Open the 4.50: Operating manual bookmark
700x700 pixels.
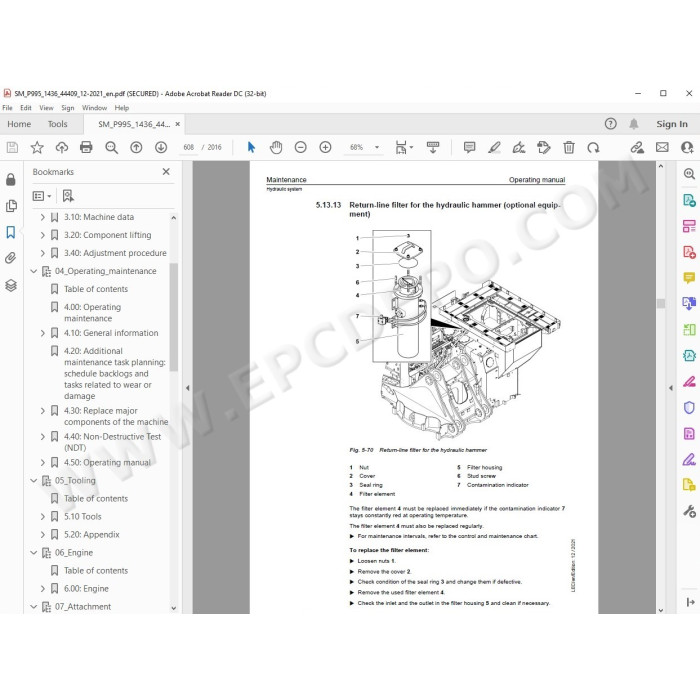click(107, 463)
